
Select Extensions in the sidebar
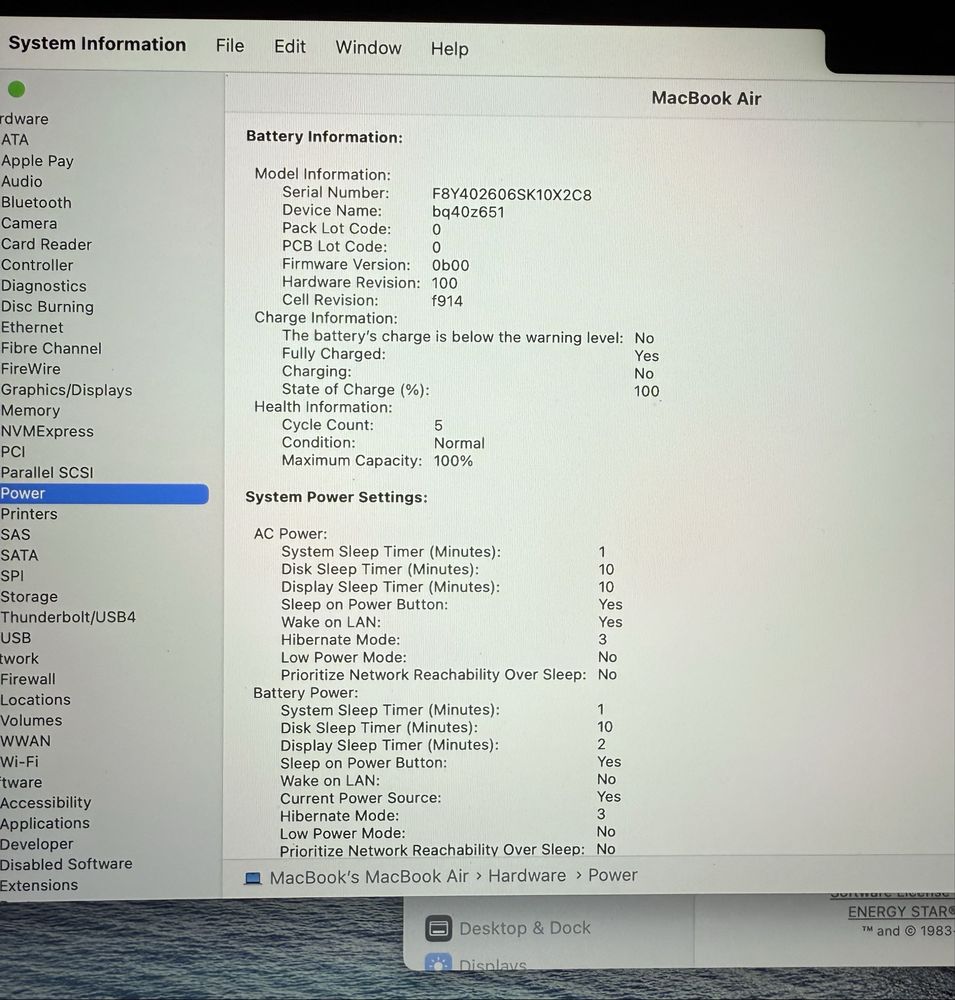click(x=39, y=885)
